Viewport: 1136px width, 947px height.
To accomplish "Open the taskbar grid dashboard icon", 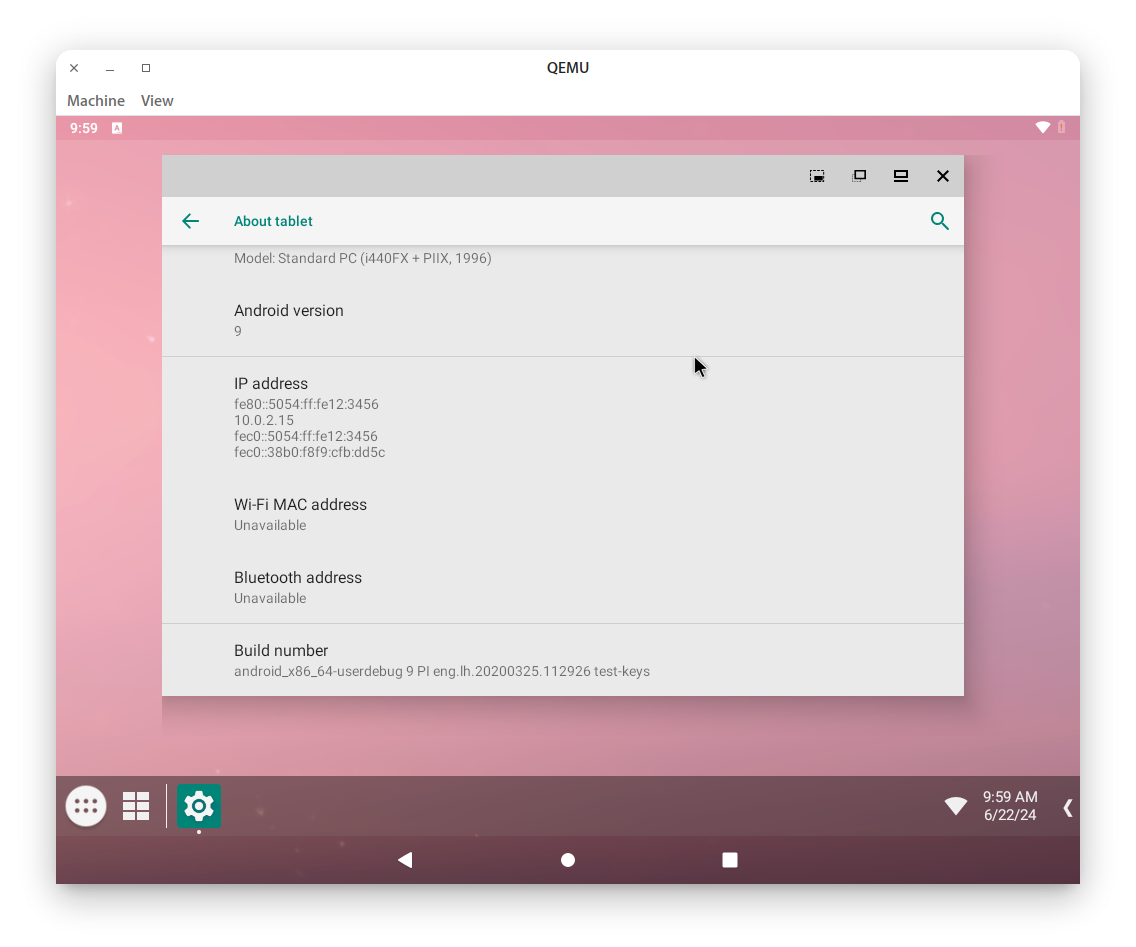I will click(x=135, y=806).
